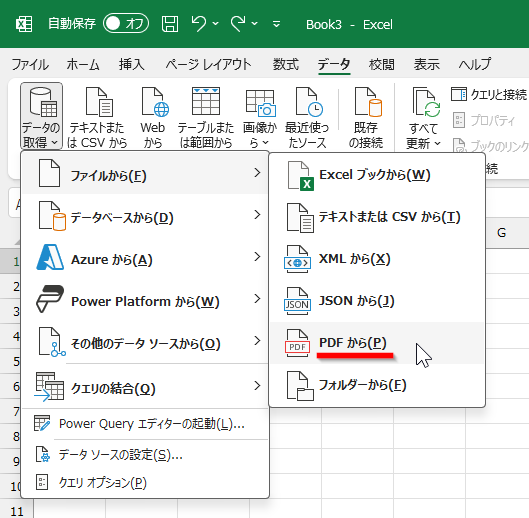Switch to the ホーム tab
This screenshot has width=529, height=518.
tap(83, 64)
